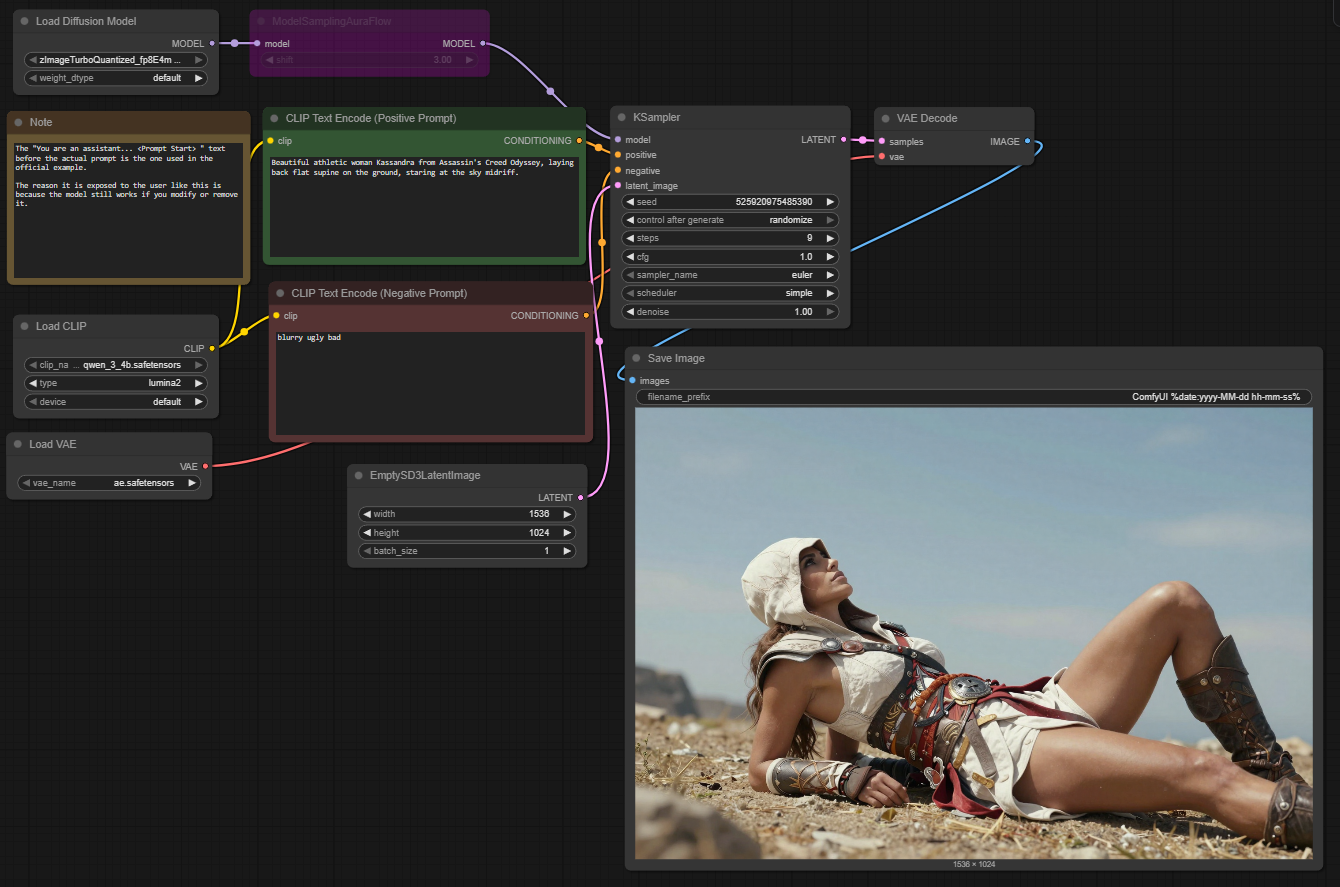Click the LATENT output port on EmptySD3LatentImage
1340x887 pixels.
point(581,497)
